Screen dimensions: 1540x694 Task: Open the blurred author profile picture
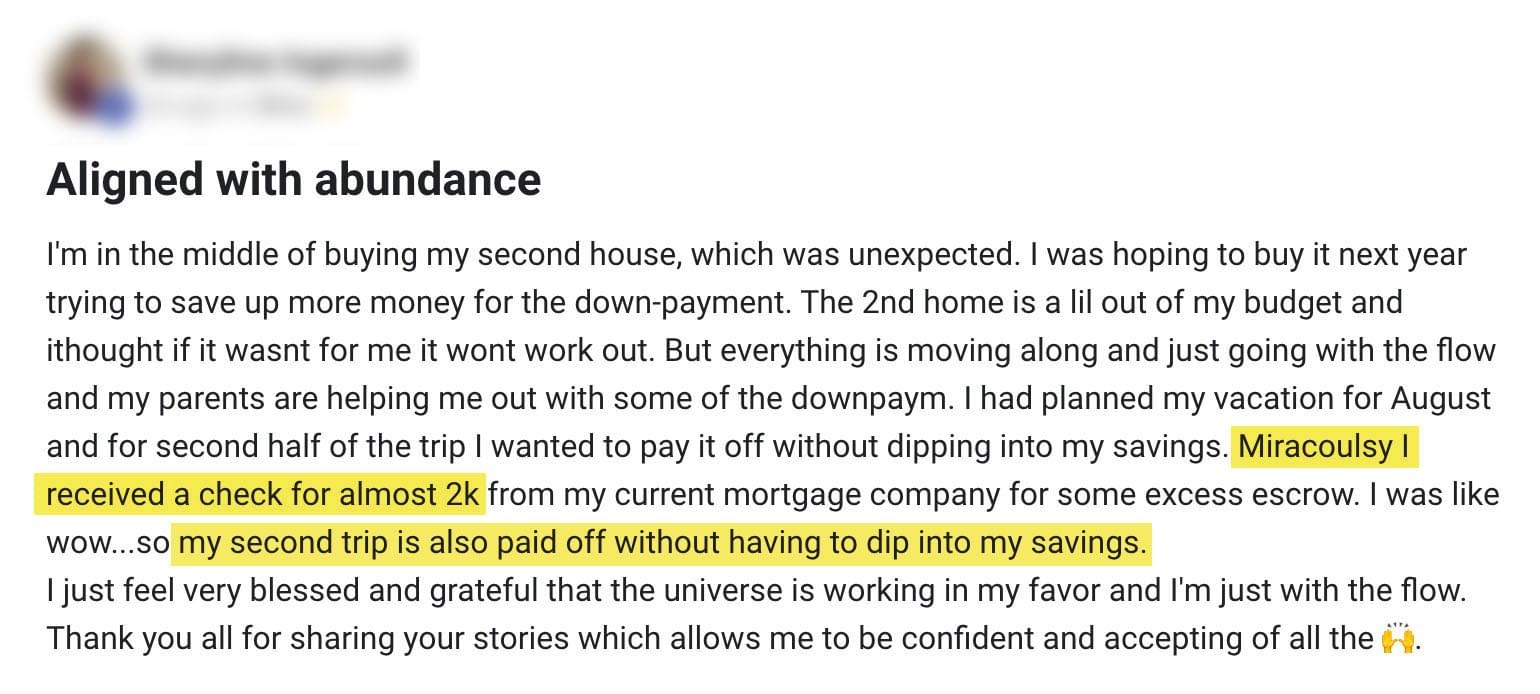tap(88, 80)
